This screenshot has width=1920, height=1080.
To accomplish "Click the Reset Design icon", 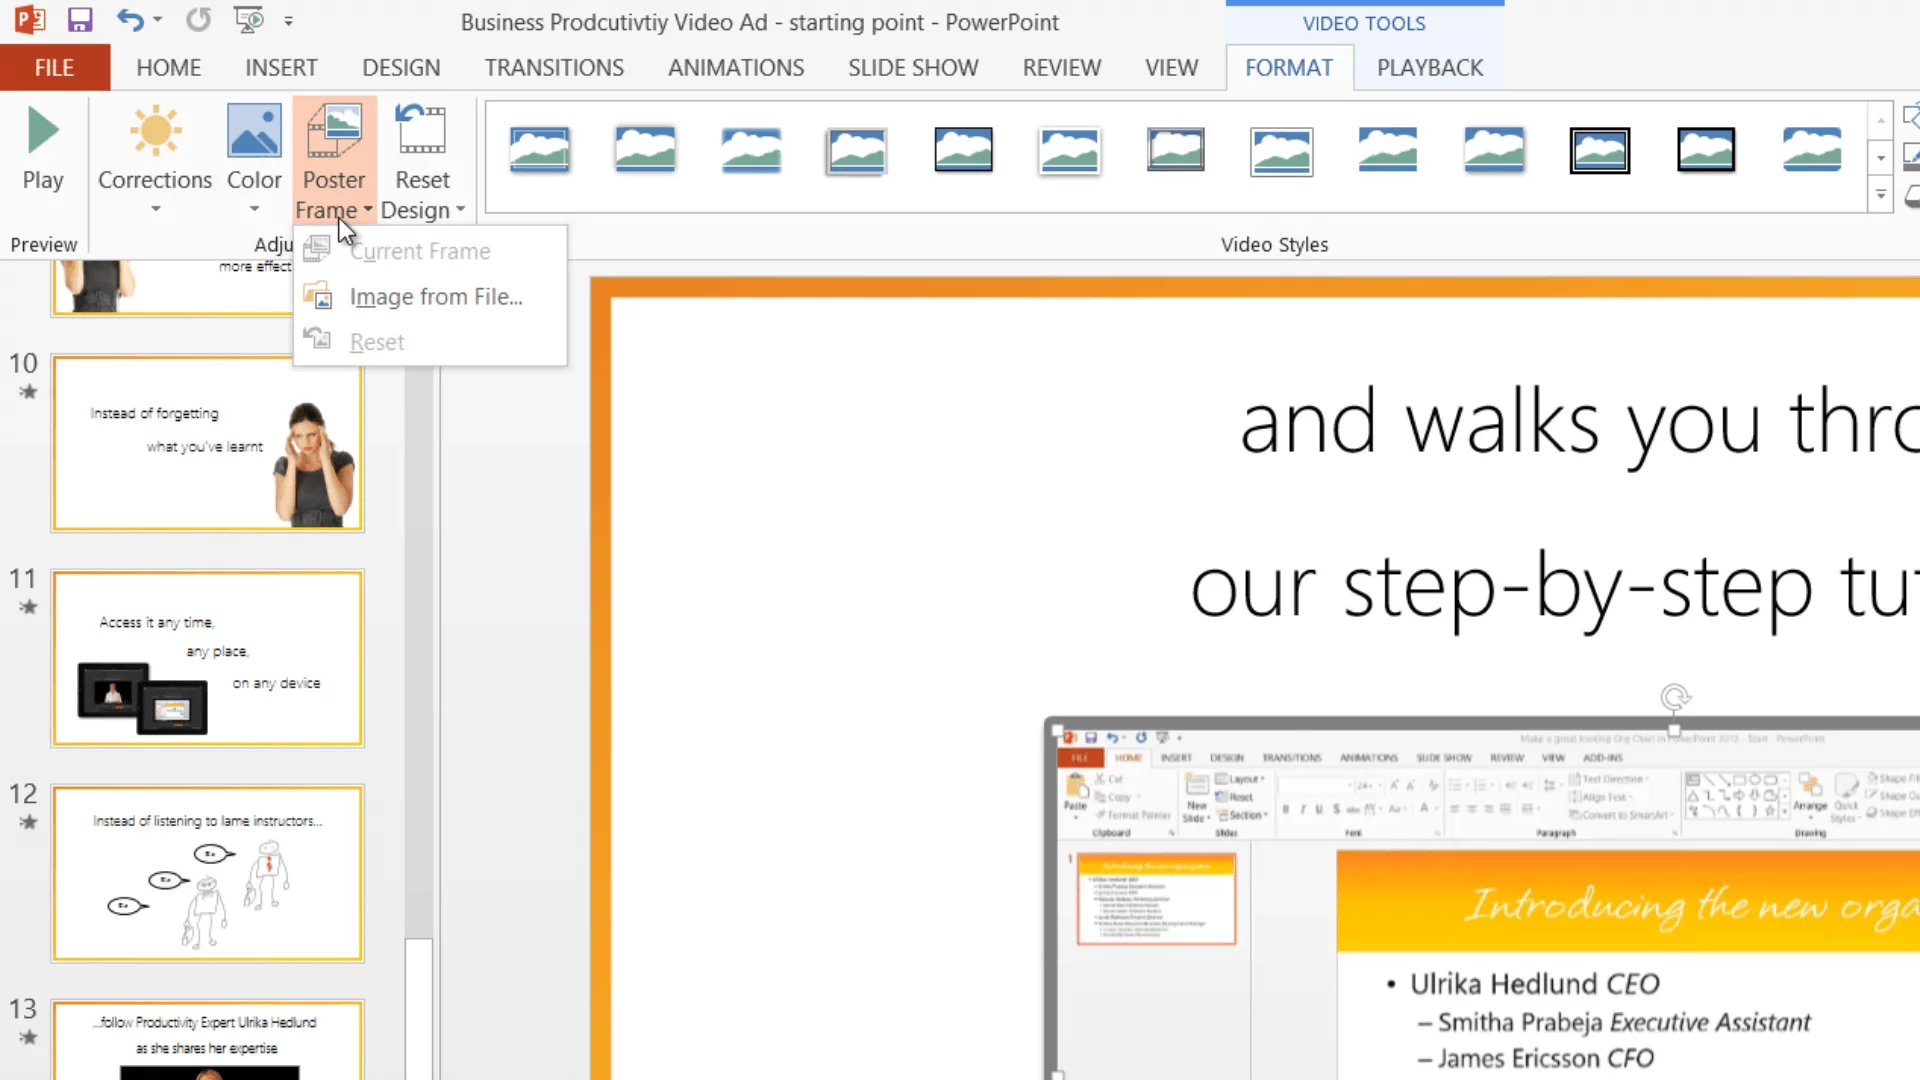I will click(x=422, y=132).
